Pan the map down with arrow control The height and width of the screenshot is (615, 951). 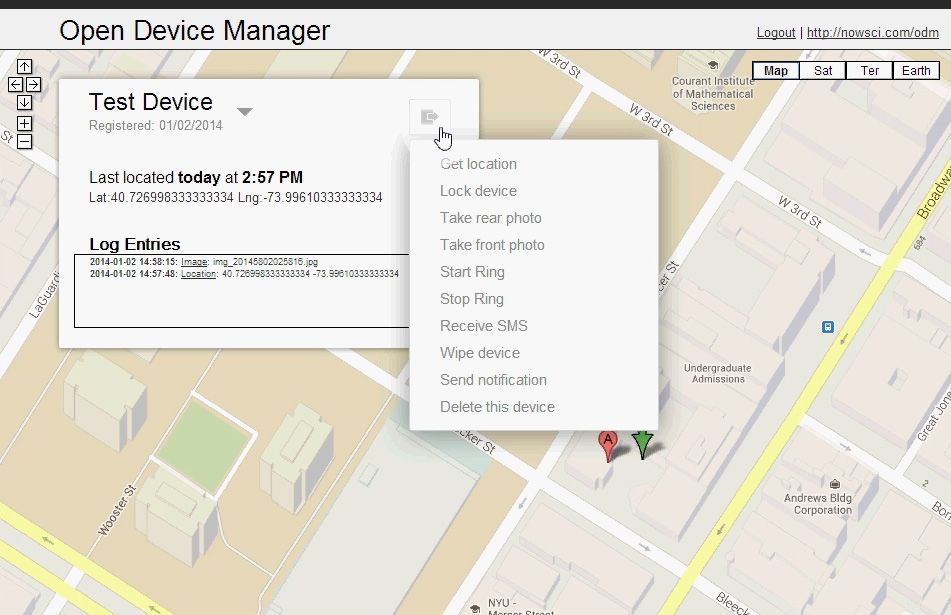click(x=24, y=102)
